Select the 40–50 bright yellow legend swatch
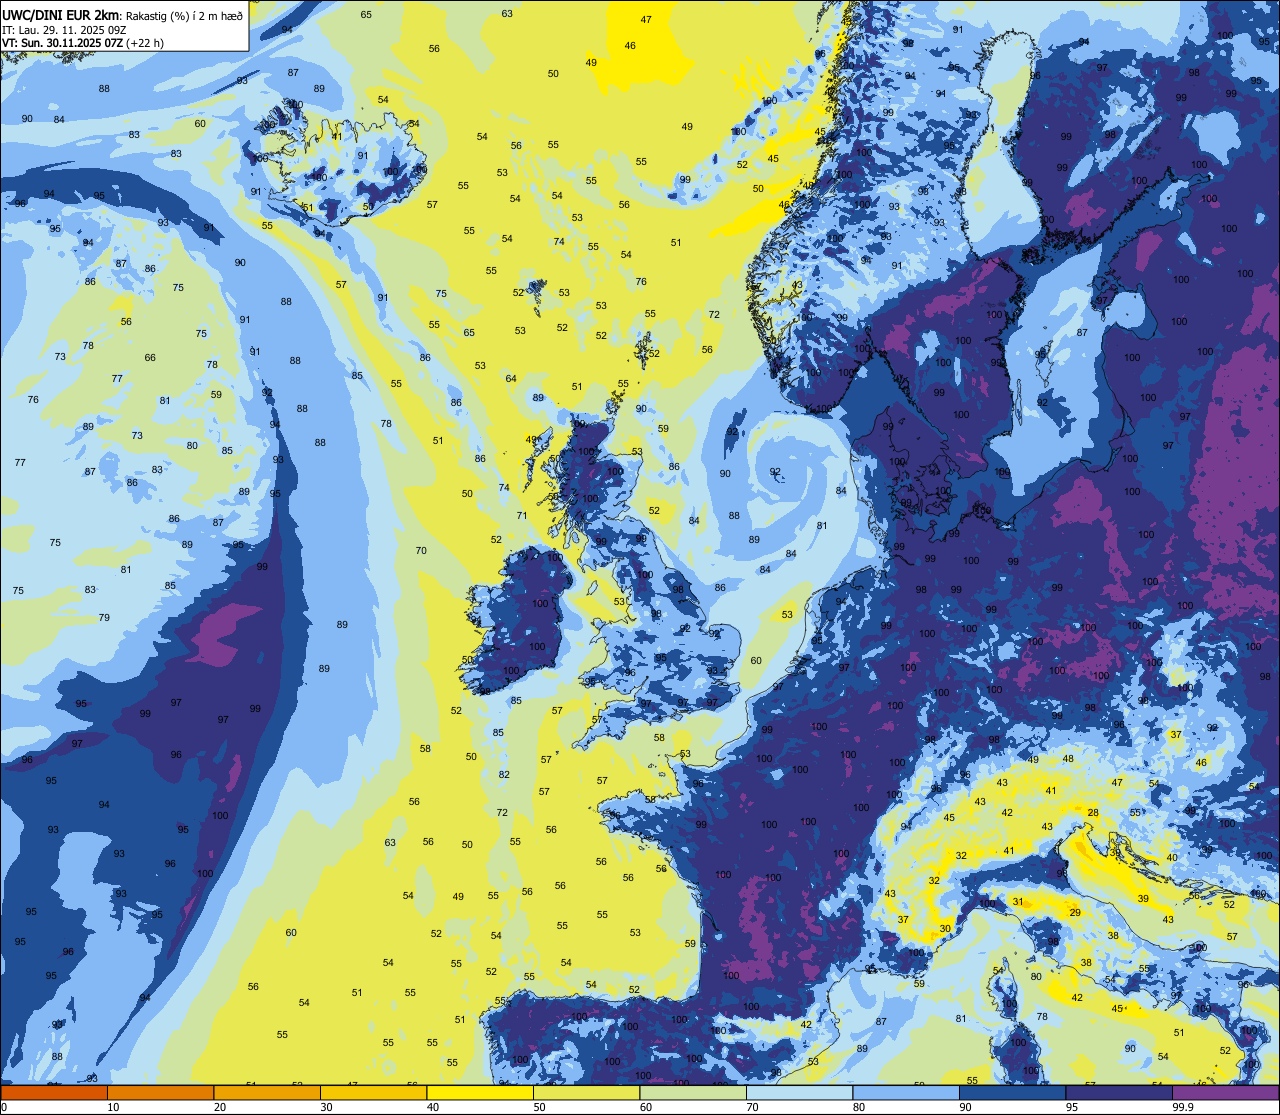 [480, 1092]
